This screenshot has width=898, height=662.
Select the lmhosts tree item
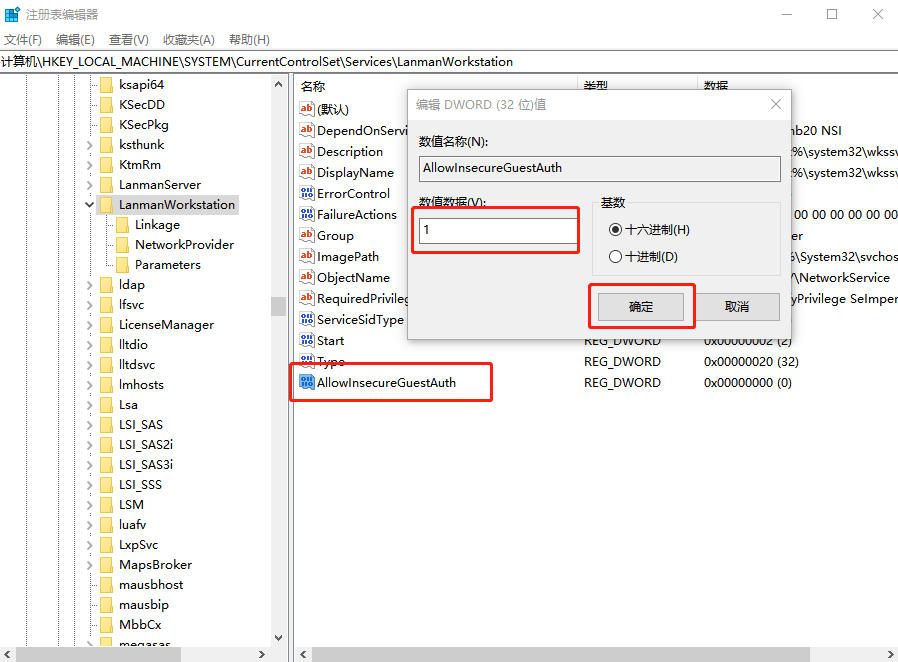(x=141, y=385)
